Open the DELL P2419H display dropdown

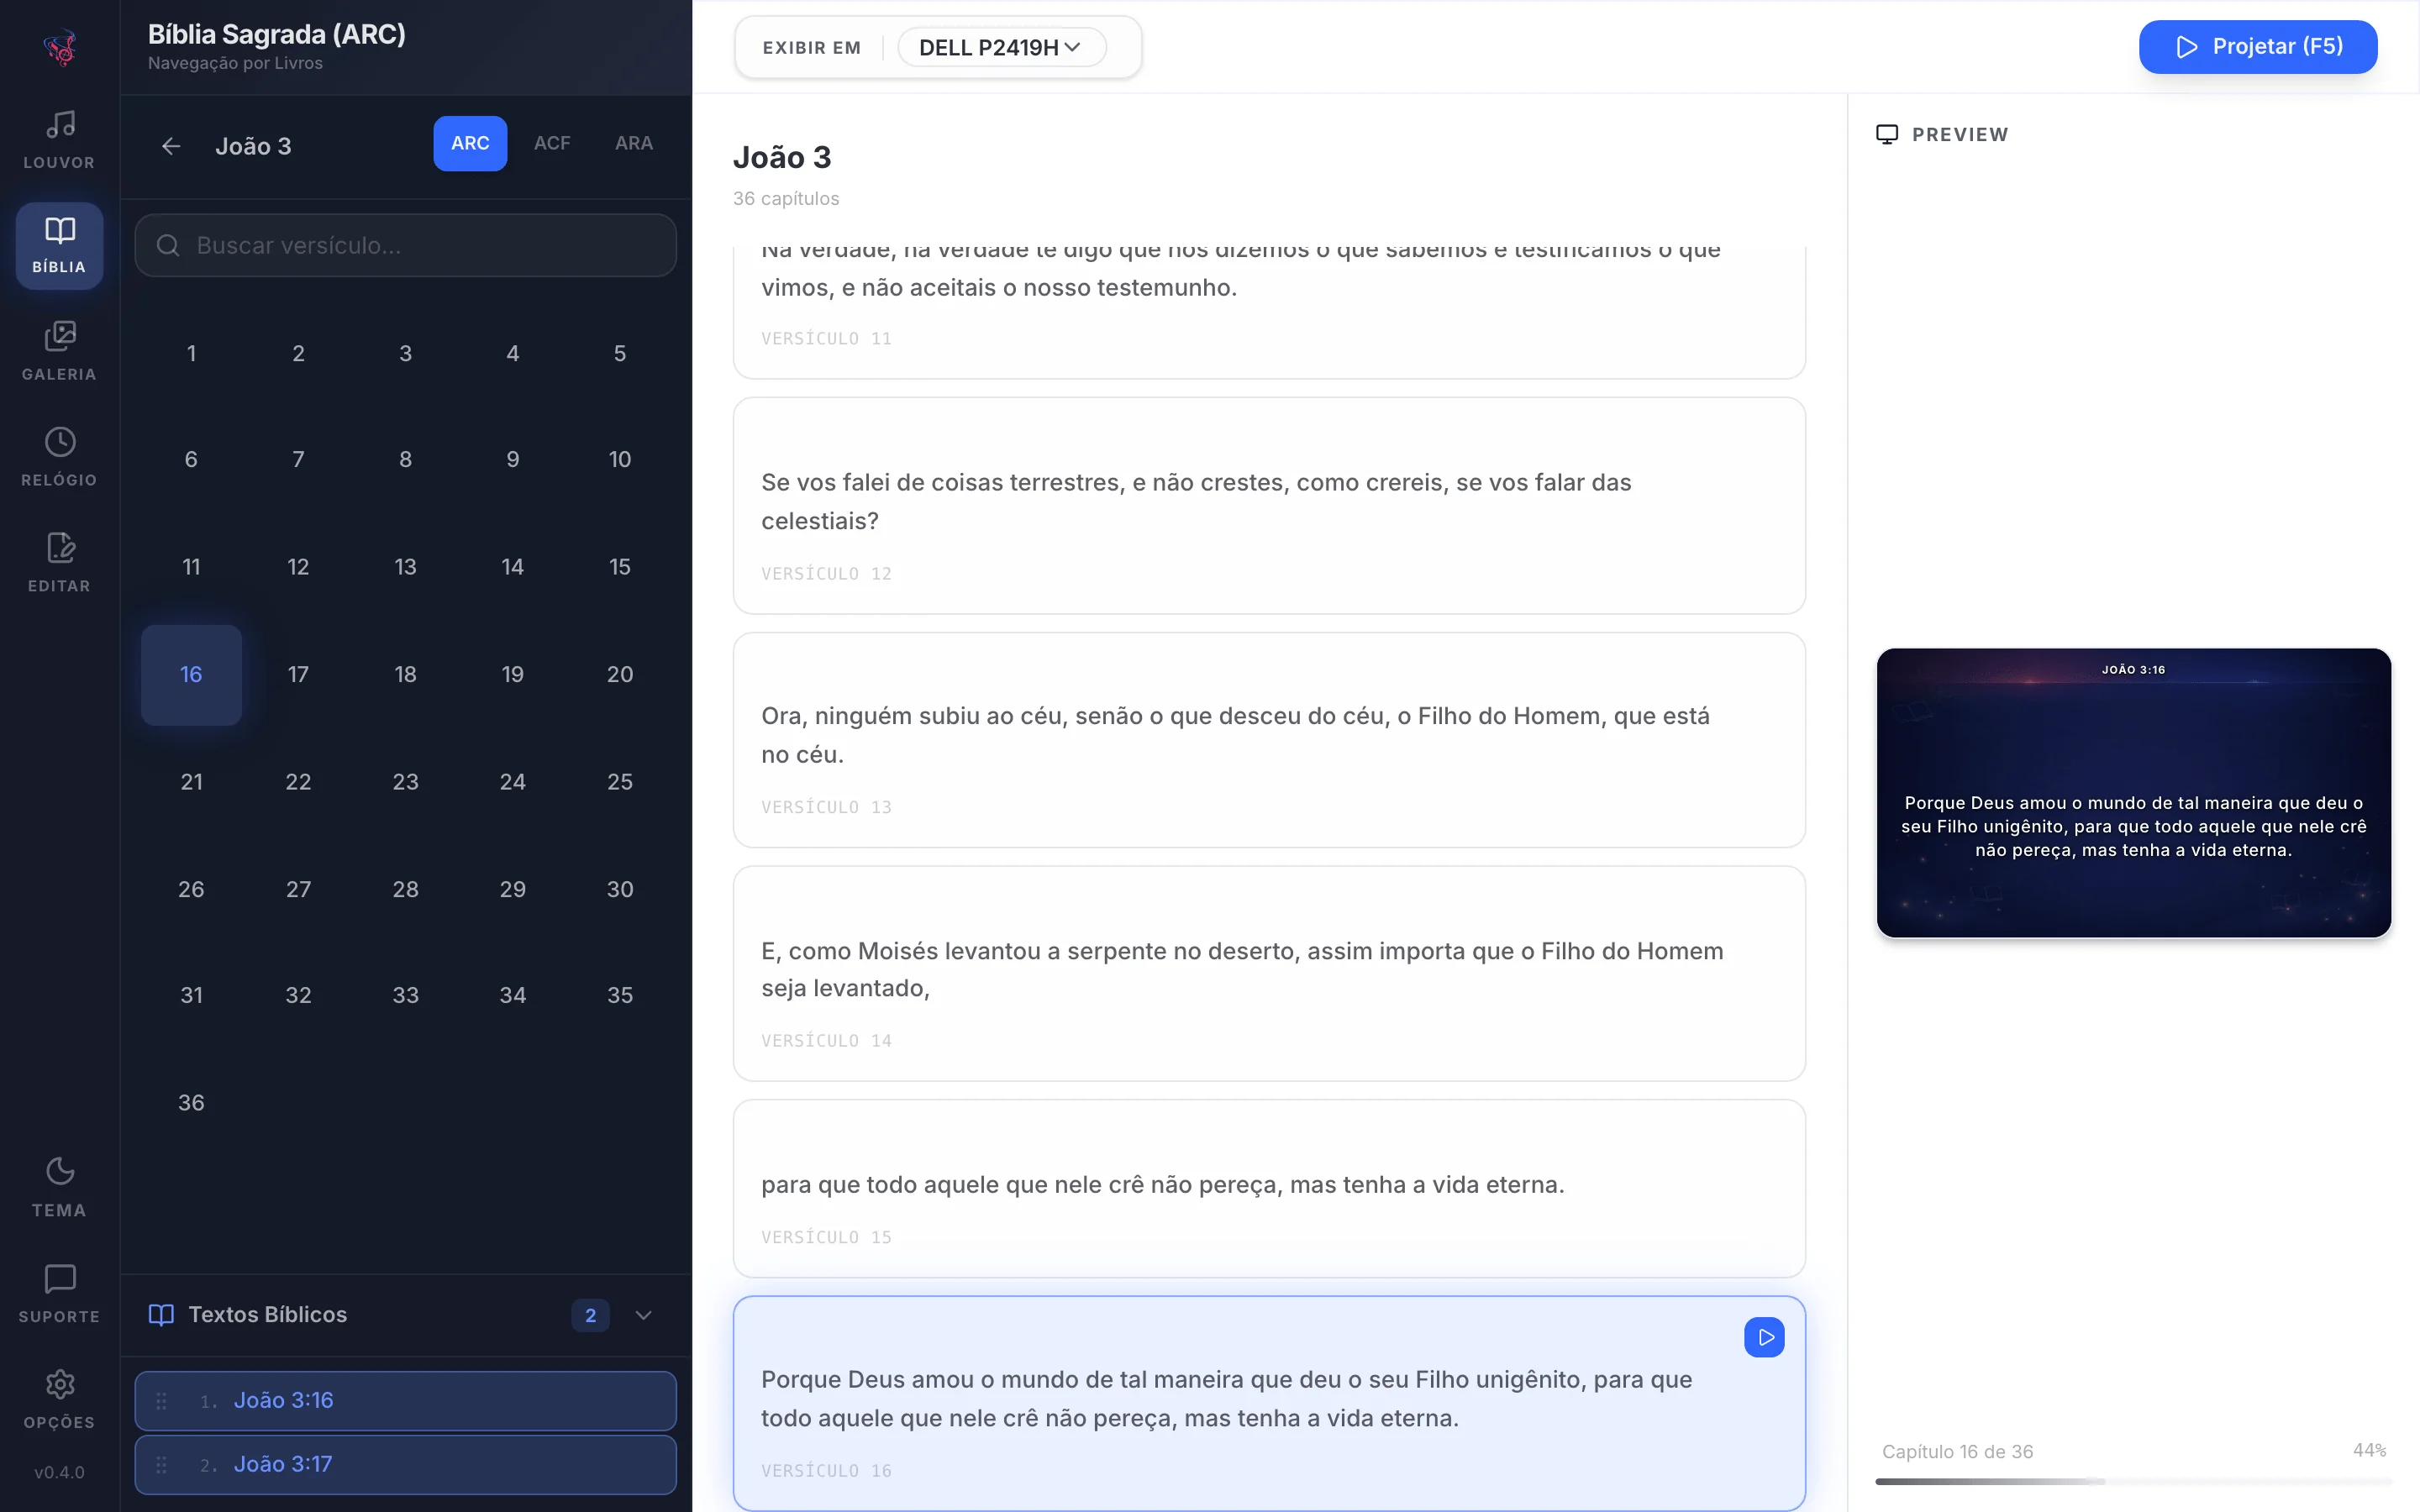point(1001,47)
